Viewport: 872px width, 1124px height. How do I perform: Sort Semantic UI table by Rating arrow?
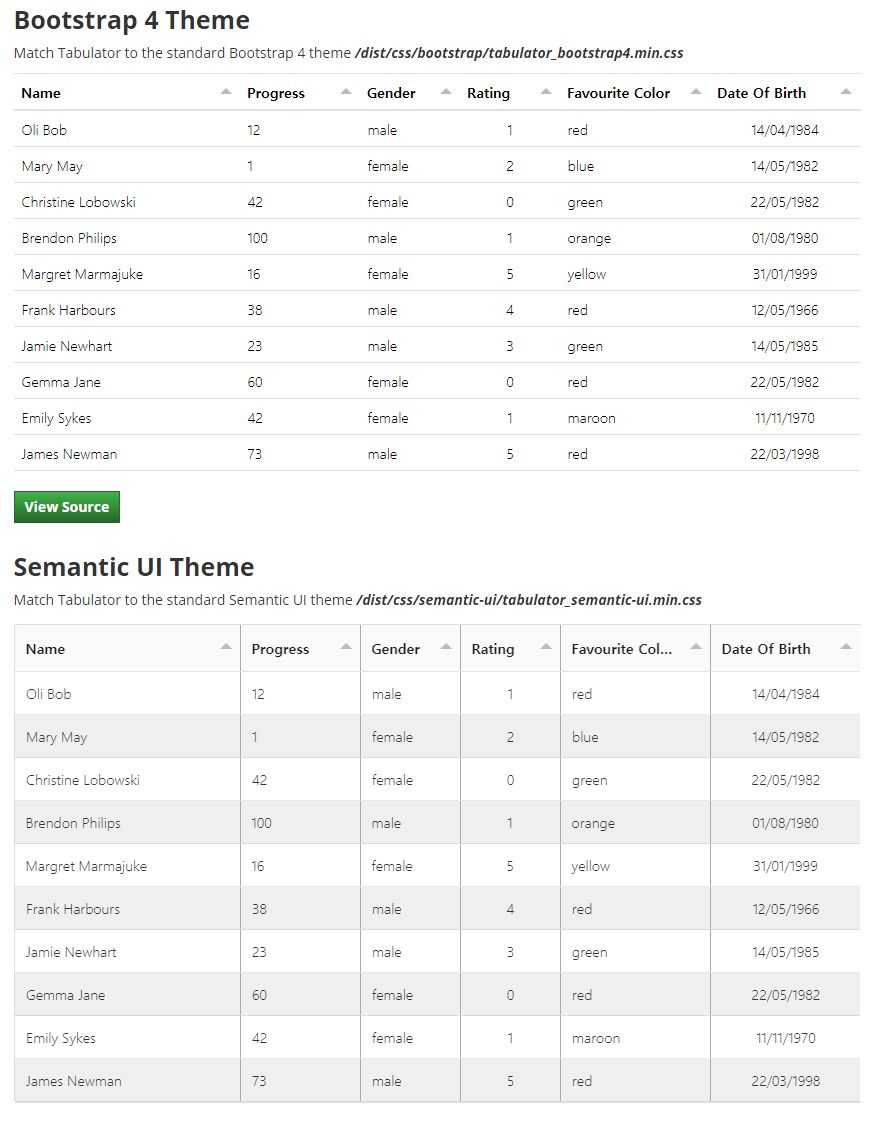point(546,647)
